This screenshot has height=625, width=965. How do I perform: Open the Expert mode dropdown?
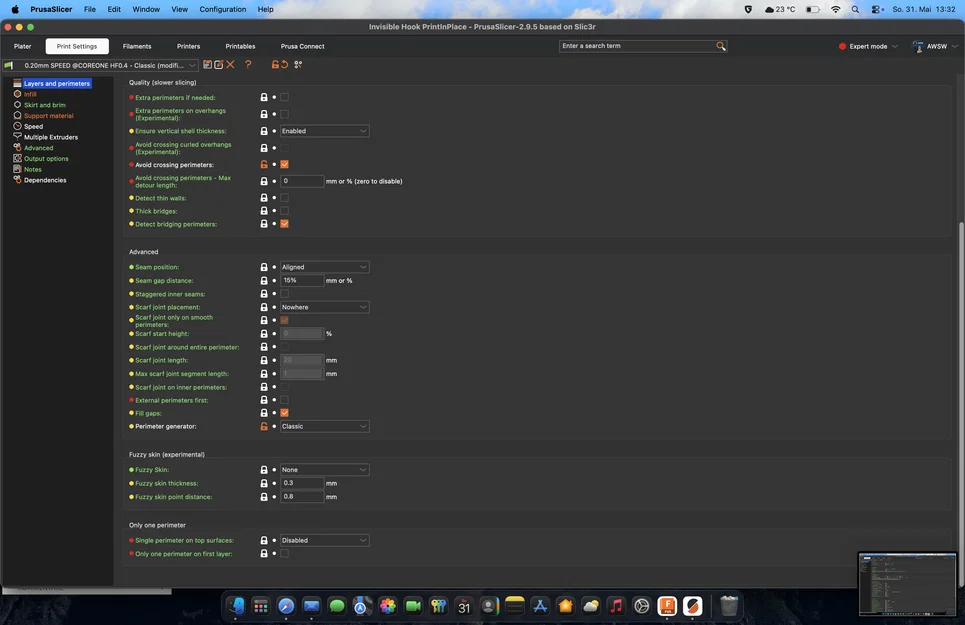pos(868,46)
